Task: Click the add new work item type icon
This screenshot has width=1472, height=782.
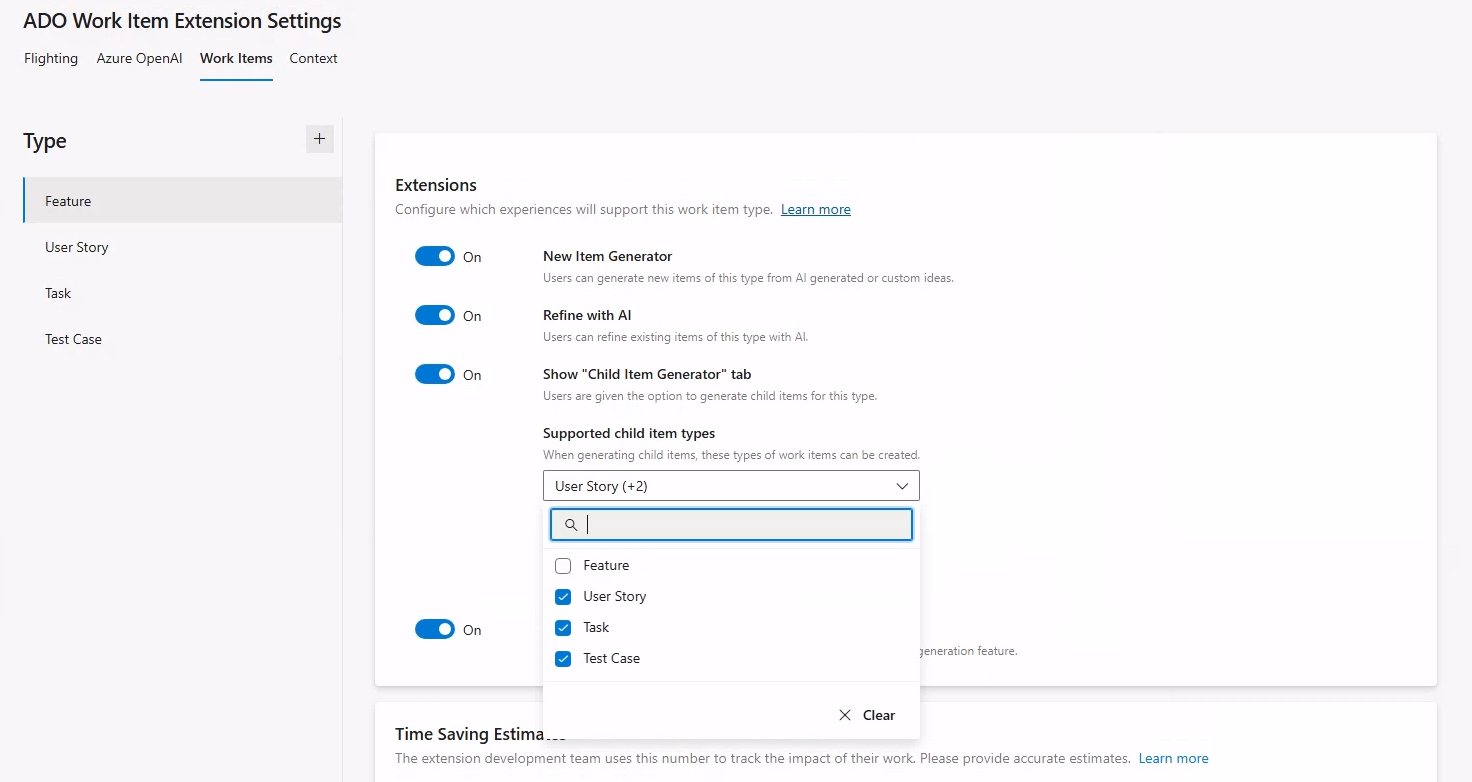Action: click(319, 139)
